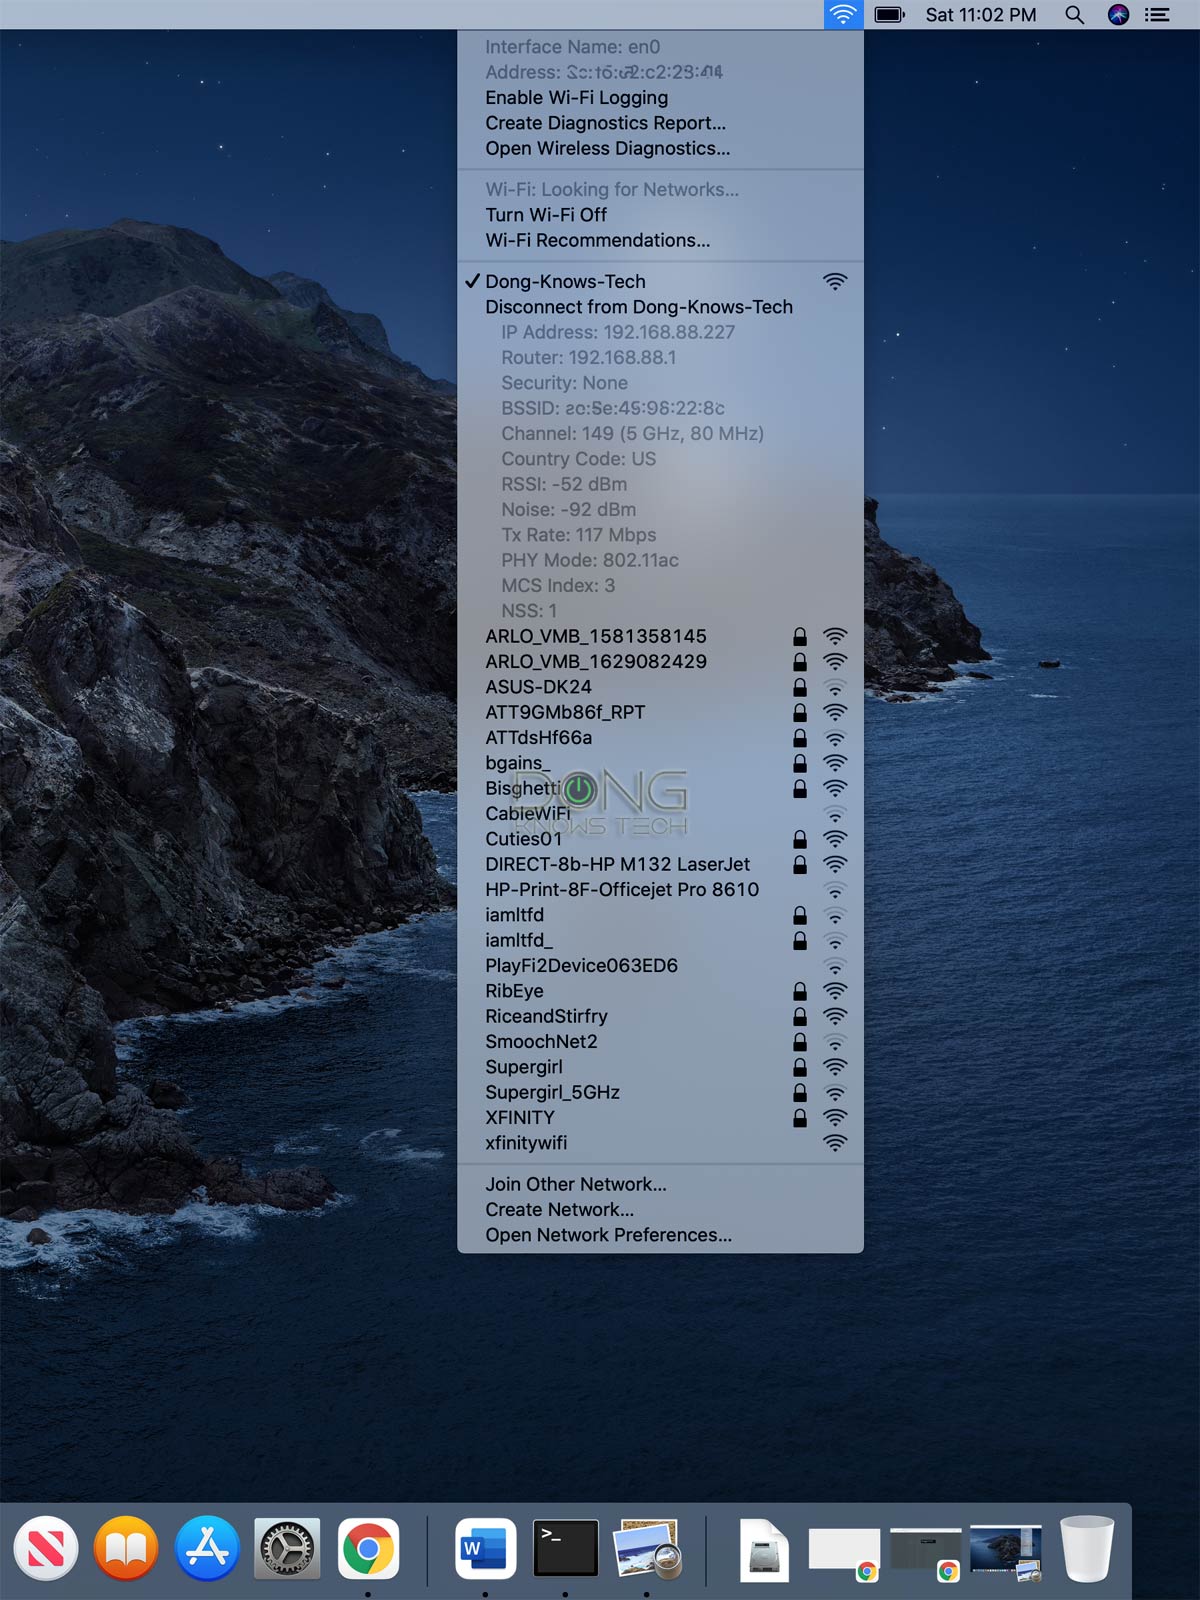Click the Wi-Fi menu bar icon

843,14
